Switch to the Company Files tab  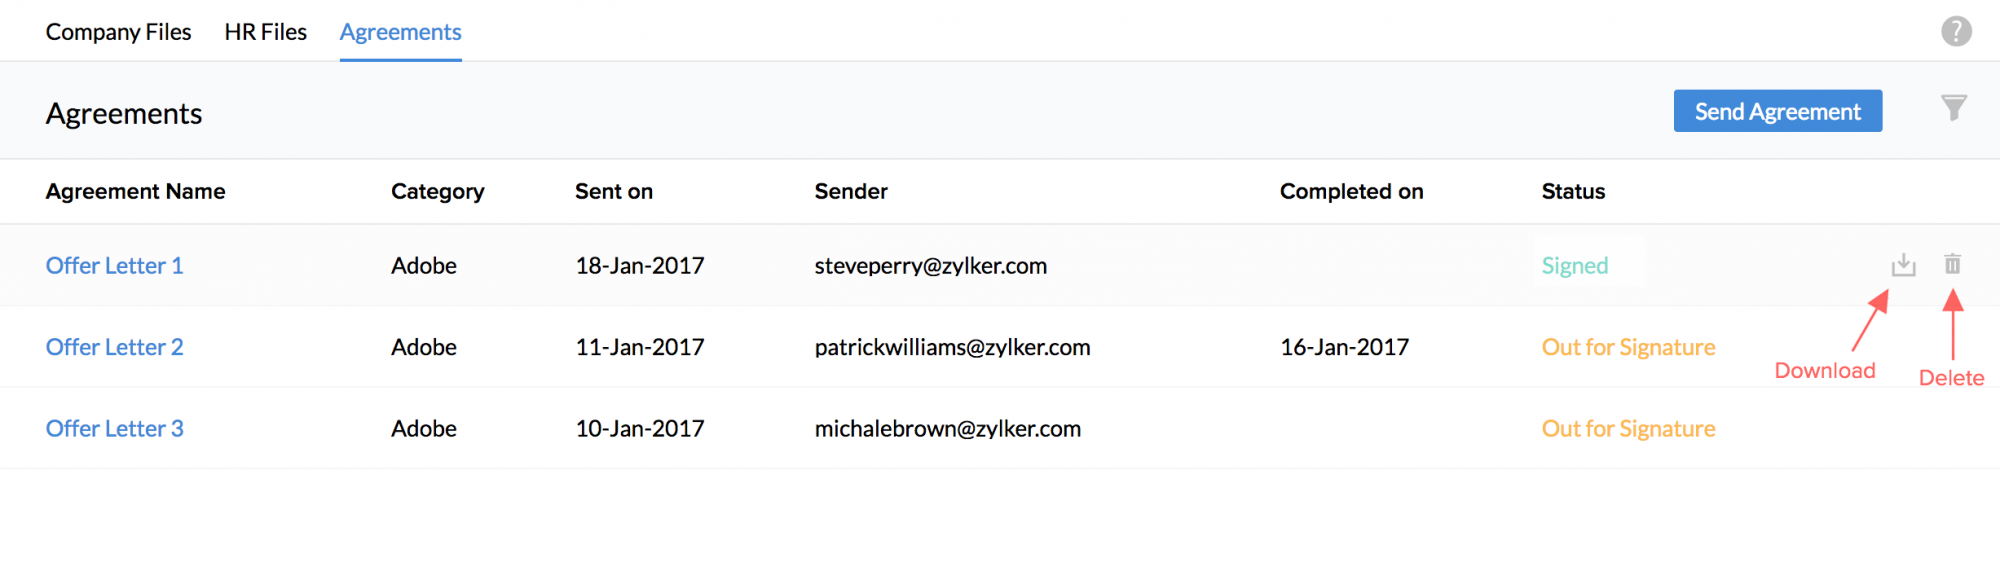[118, 32]
